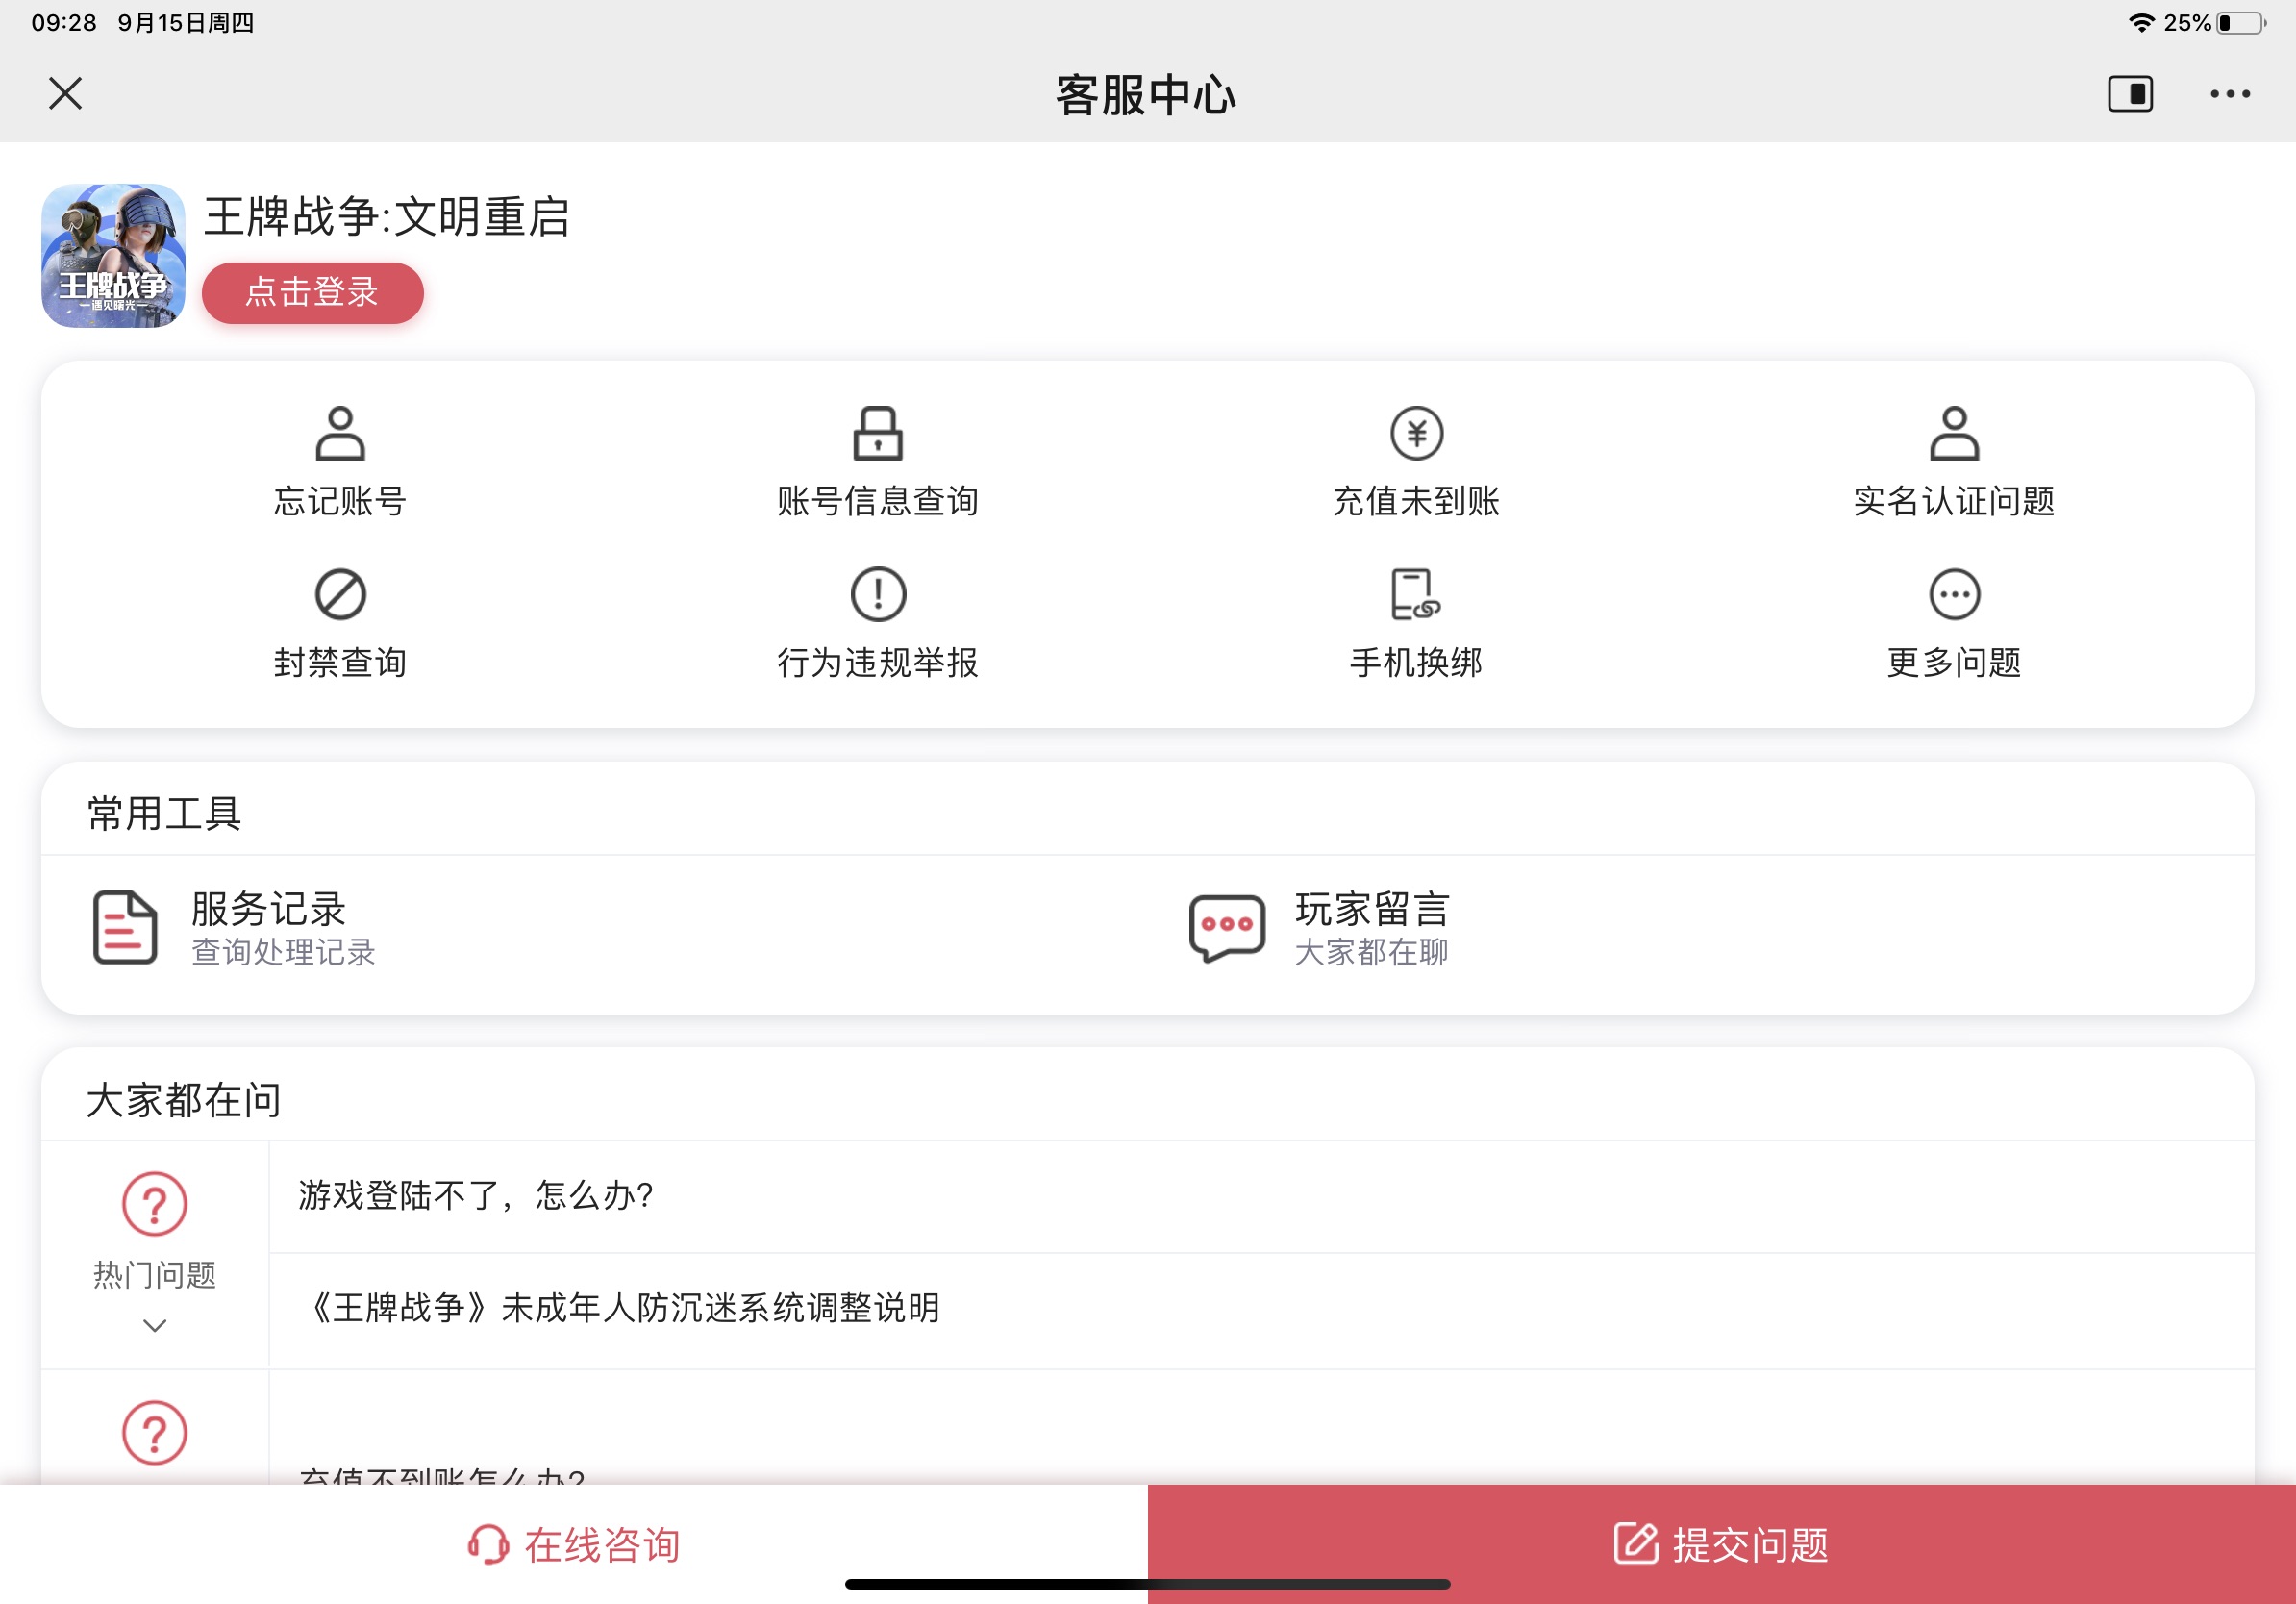The height and width of the screenshot is (1604, 2296).
Task: Select the 实名认证问题 label
Action: 1954,501
